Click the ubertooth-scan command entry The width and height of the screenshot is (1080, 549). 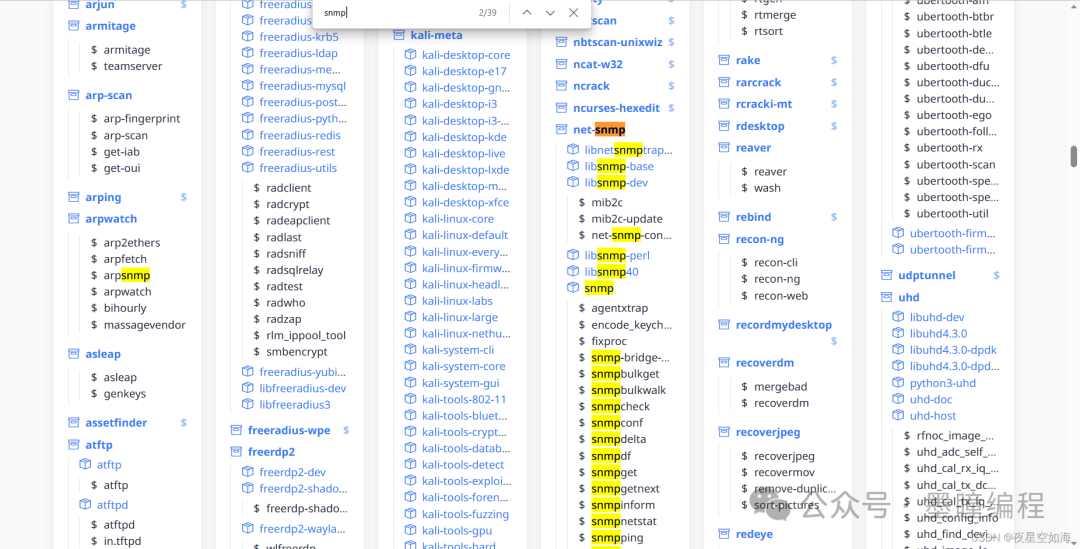[x=955, y=165]
